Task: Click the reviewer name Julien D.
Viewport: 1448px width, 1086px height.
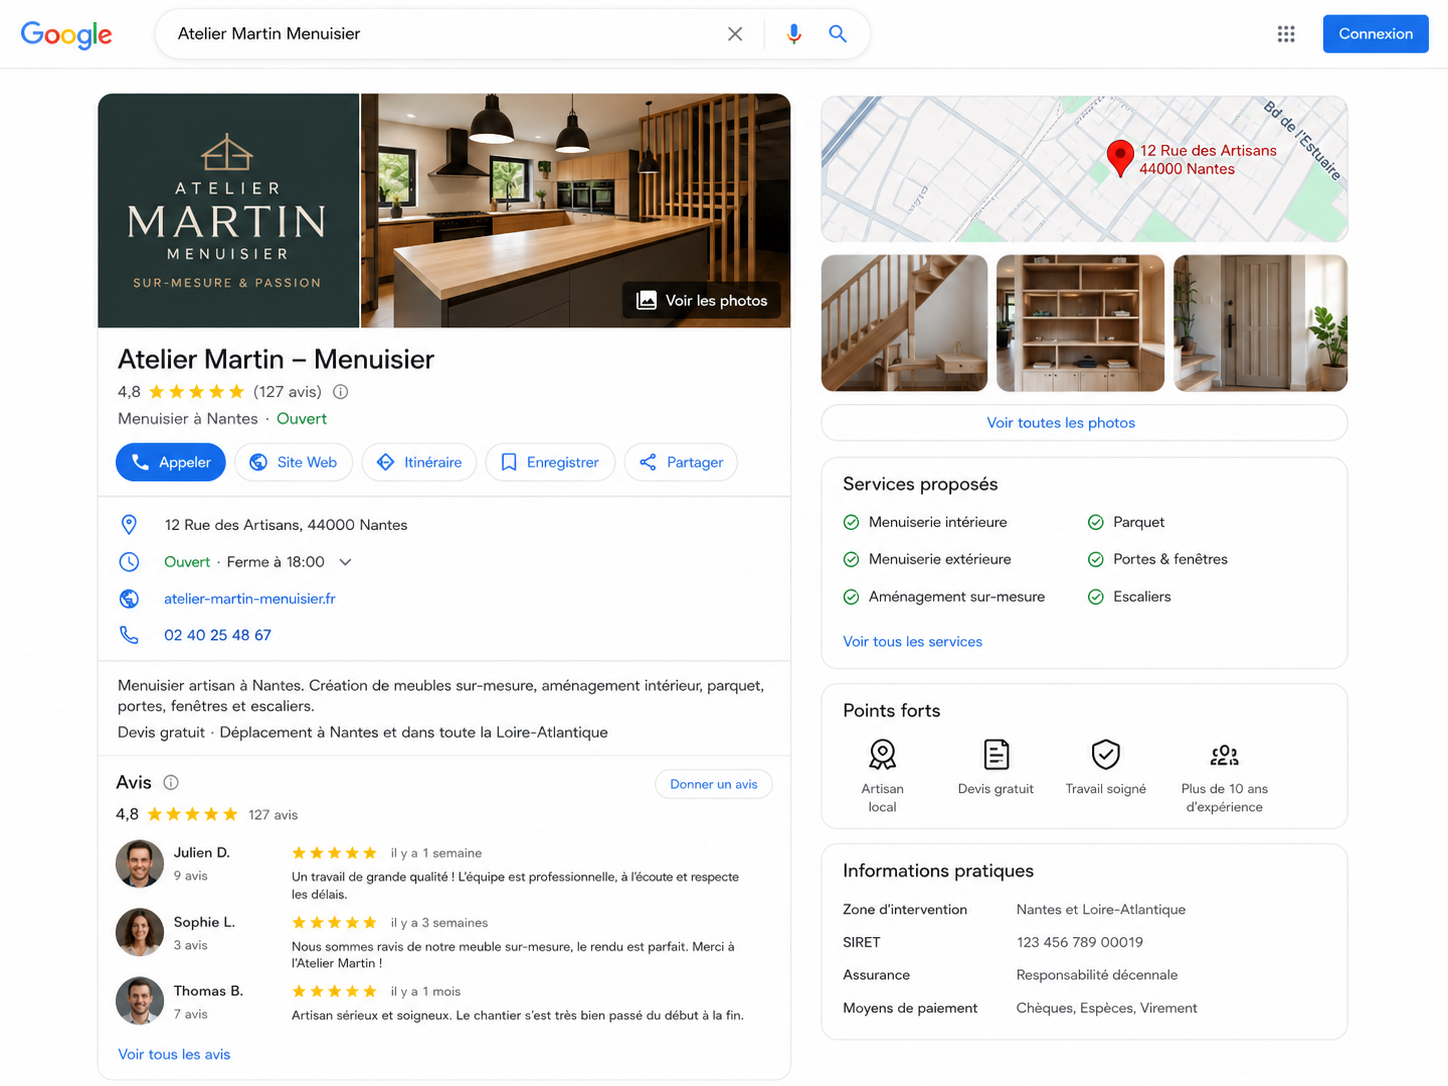Action: 202,853
